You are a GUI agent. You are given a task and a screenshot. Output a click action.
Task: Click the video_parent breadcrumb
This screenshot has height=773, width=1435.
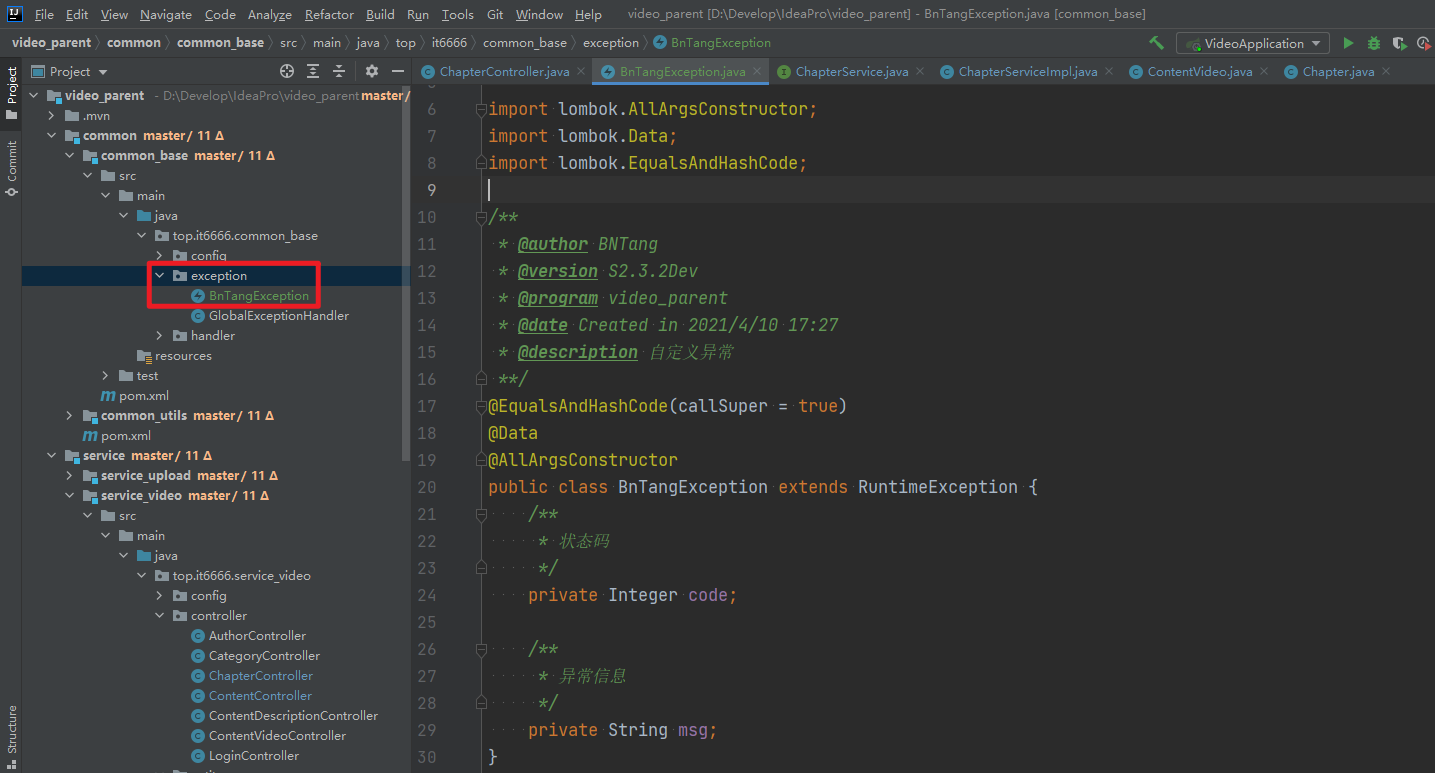tap(51, 42)
